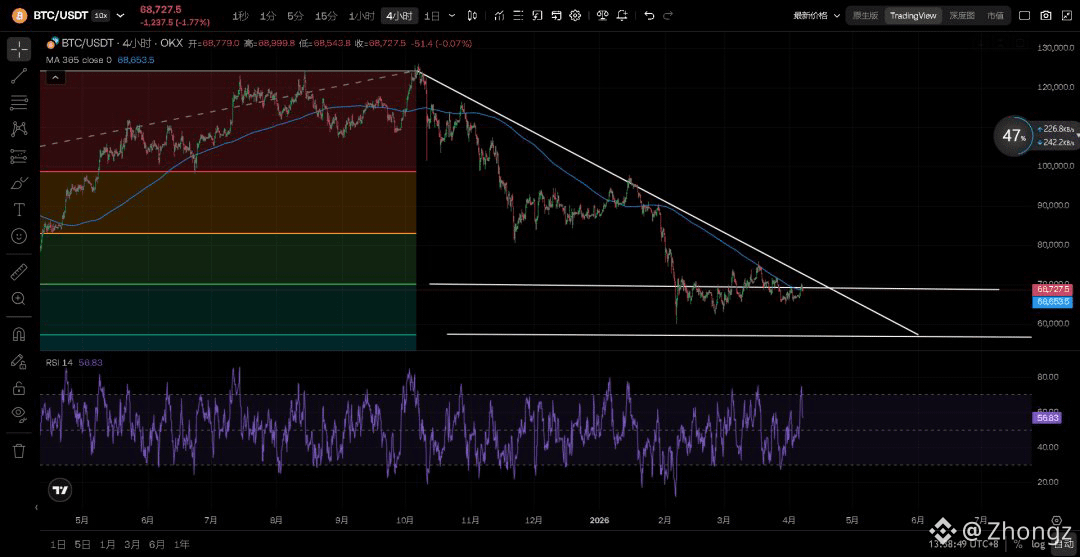The image size is (1080, 557).
Task: Select the ruler measure tool
Action: coord(19,272)
